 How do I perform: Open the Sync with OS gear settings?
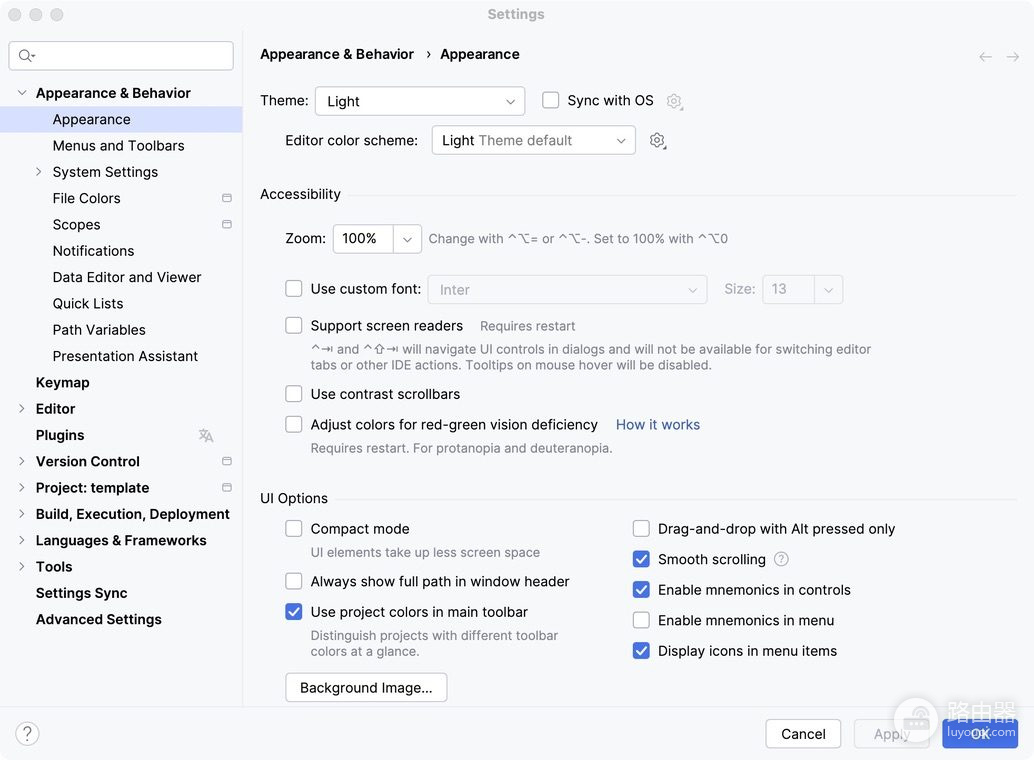click(x=674, y=101)
